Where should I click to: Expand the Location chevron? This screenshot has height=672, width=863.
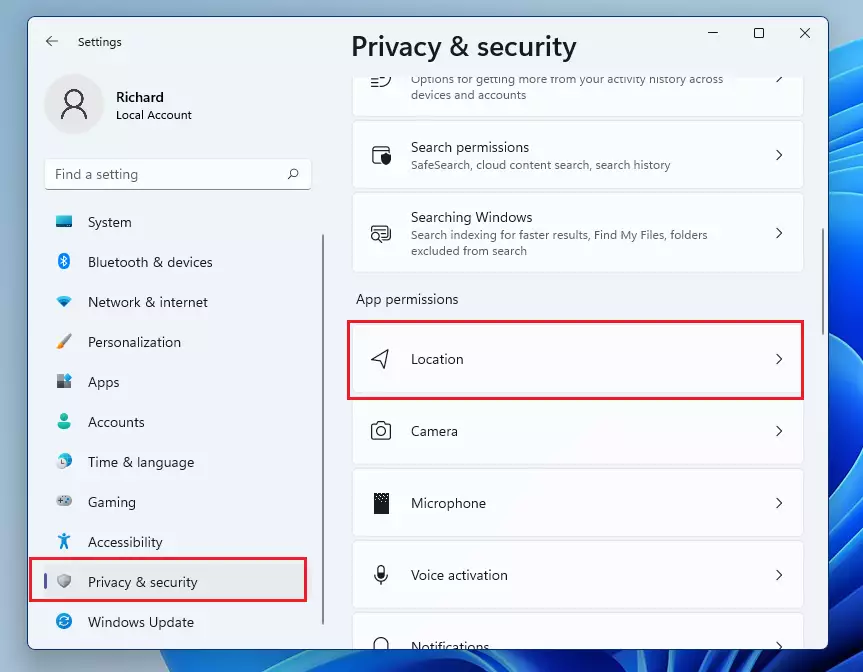(x=779, y=359)
